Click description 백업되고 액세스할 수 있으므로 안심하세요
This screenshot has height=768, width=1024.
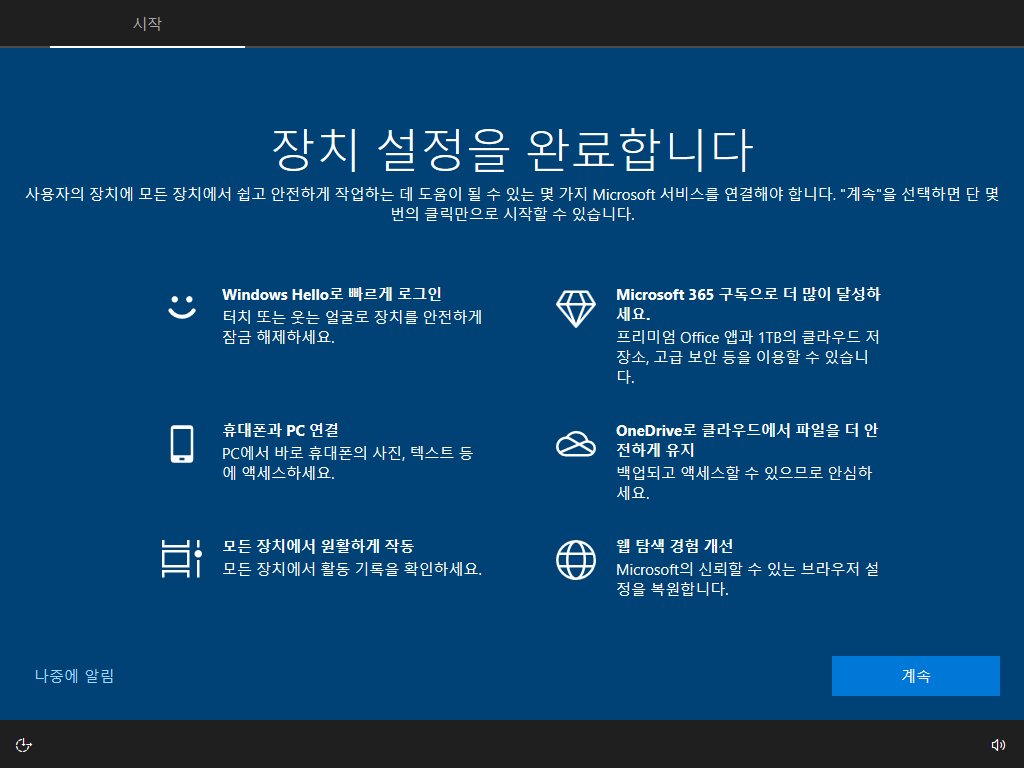(x=744, y=482)
